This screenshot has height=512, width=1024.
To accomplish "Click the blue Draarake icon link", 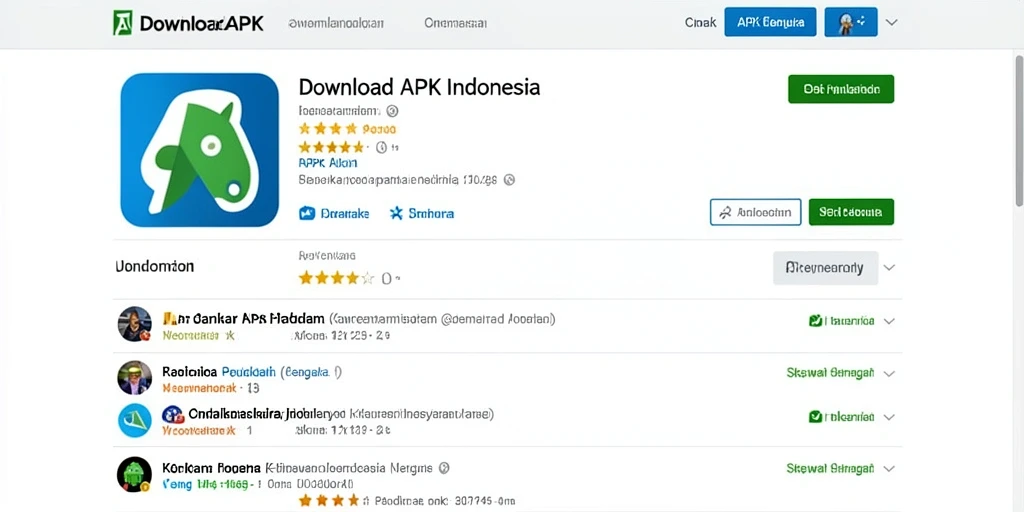I will coord(334,213).
